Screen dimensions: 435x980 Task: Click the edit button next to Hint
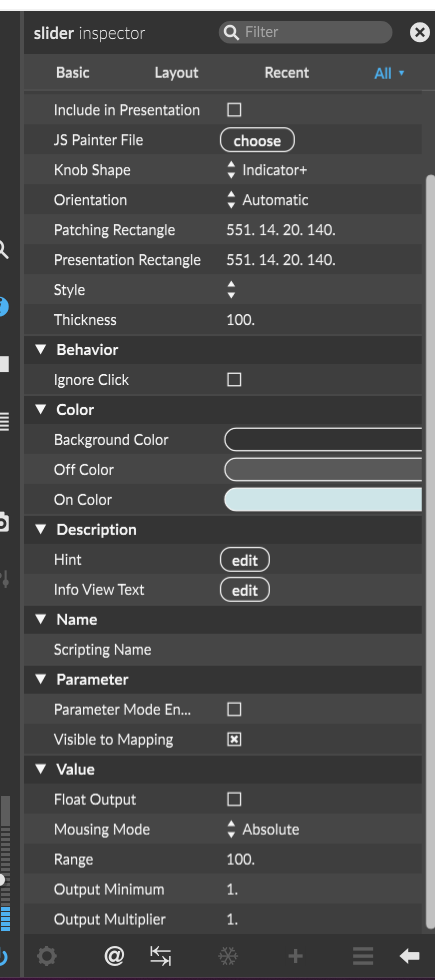(x=244, y=560)
